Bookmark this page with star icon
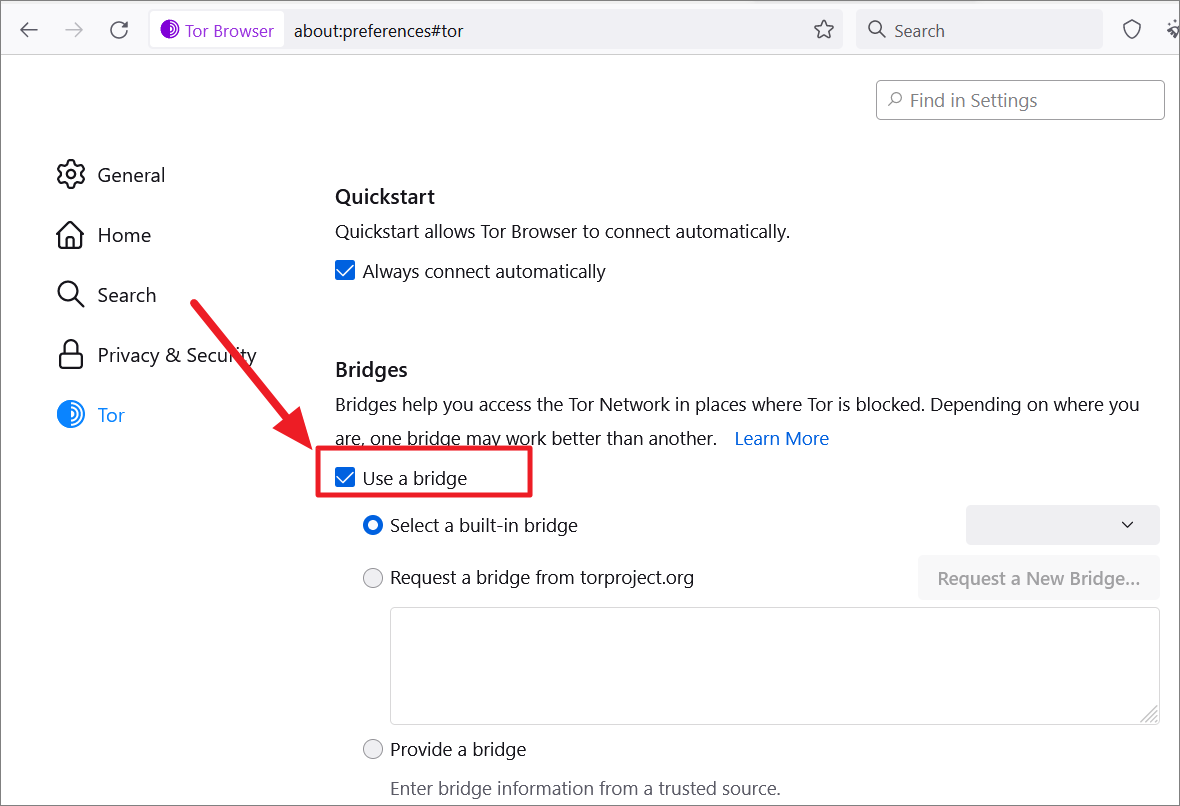The width and height of the screenshot is (1180, 806). click(824, 30)
